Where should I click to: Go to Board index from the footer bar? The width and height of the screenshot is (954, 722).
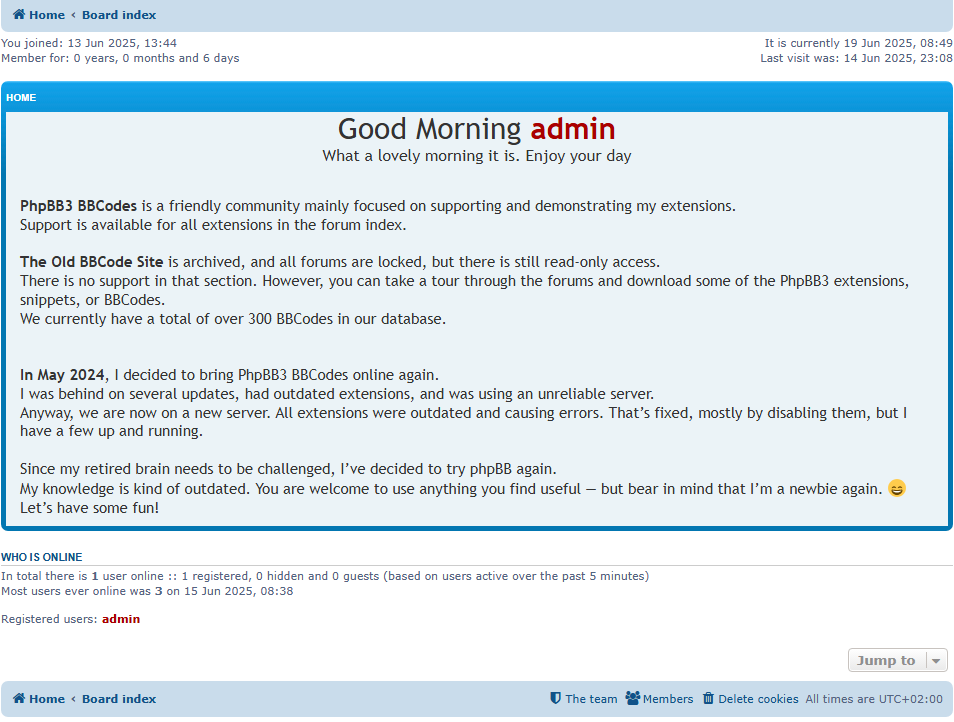tap(119, 698)
